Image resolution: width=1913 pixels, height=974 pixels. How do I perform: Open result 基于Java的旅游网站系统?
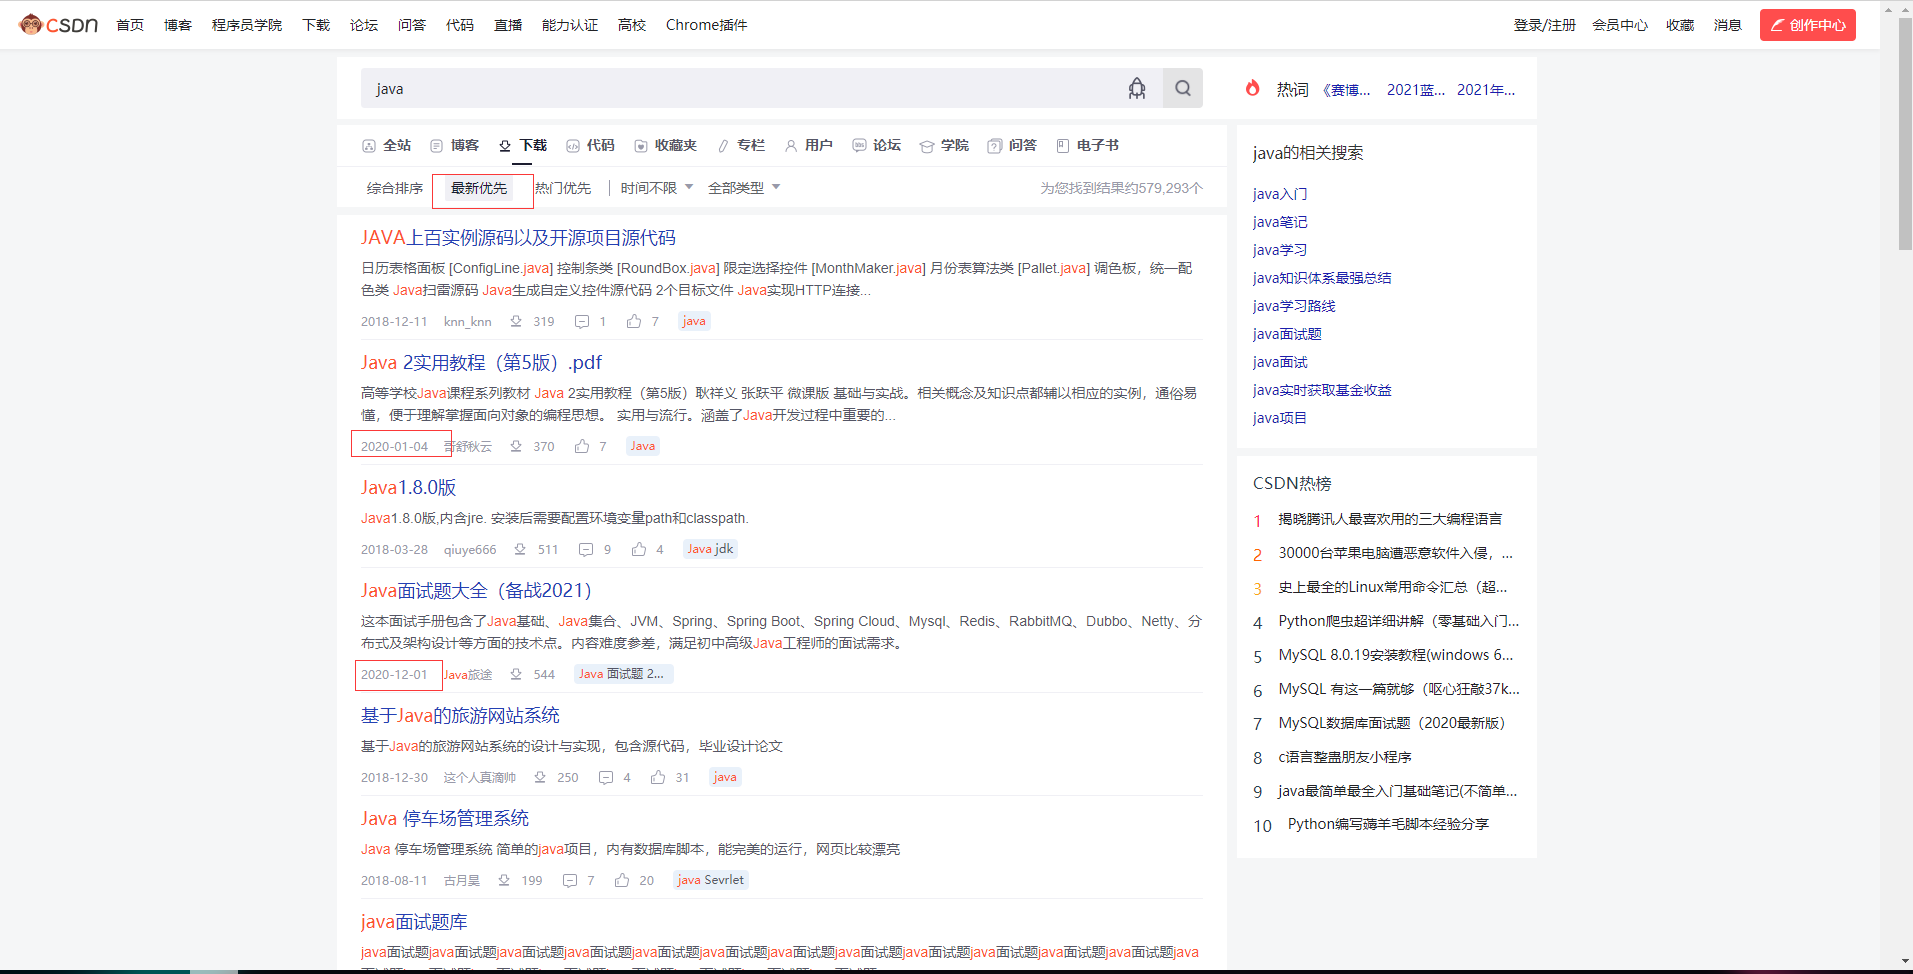tap(460, 716)
